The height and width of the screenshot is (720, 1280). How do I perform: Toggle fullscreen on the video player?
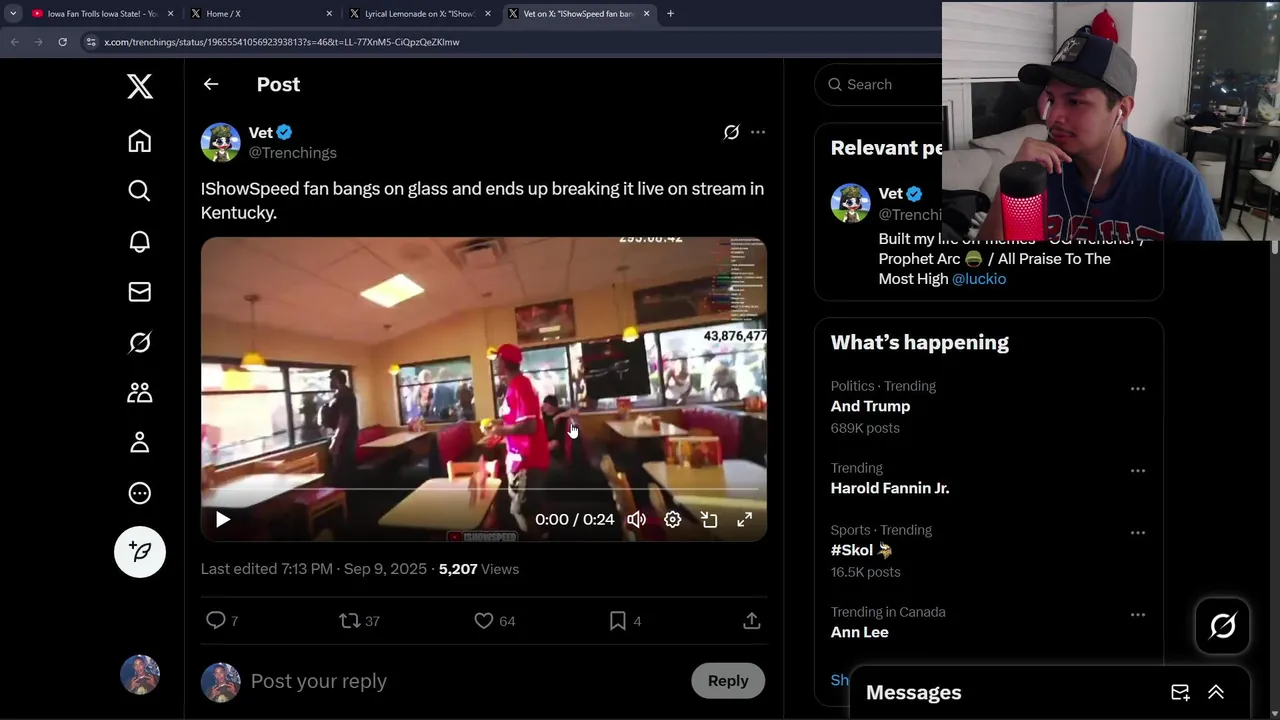[x=745, y=520]
